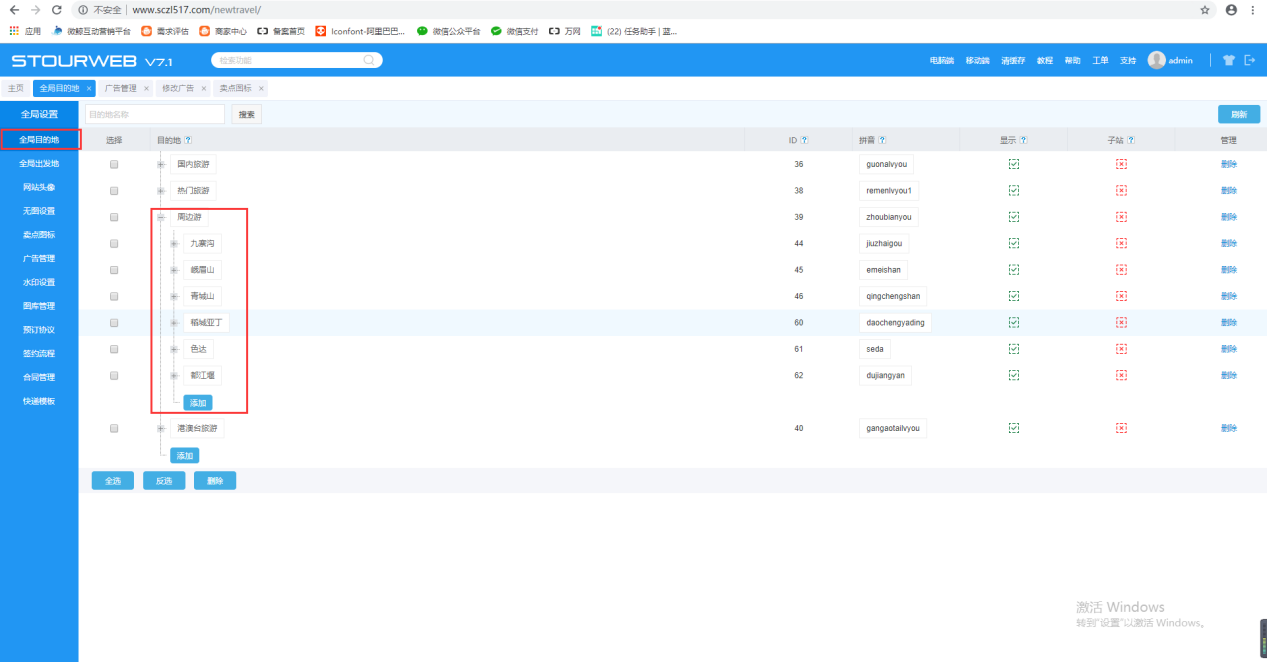Close the 卖点图标 tab
This screenshot has height=662, width=1267.
point(262,89)
